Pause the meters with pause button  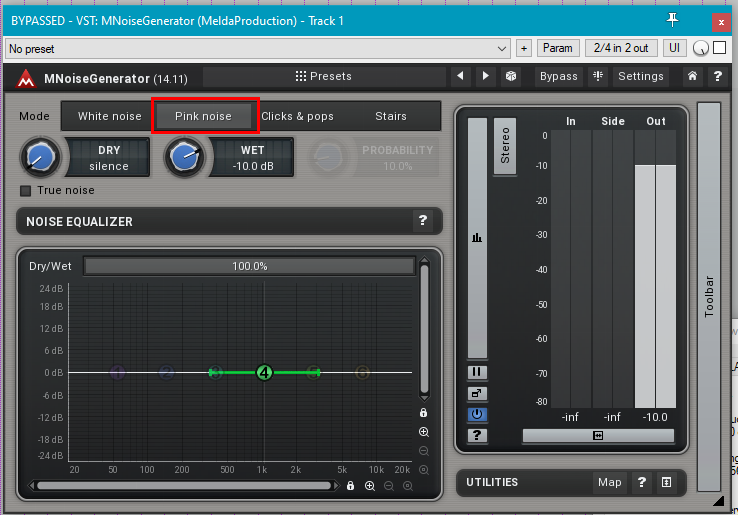tap(477, 372)
